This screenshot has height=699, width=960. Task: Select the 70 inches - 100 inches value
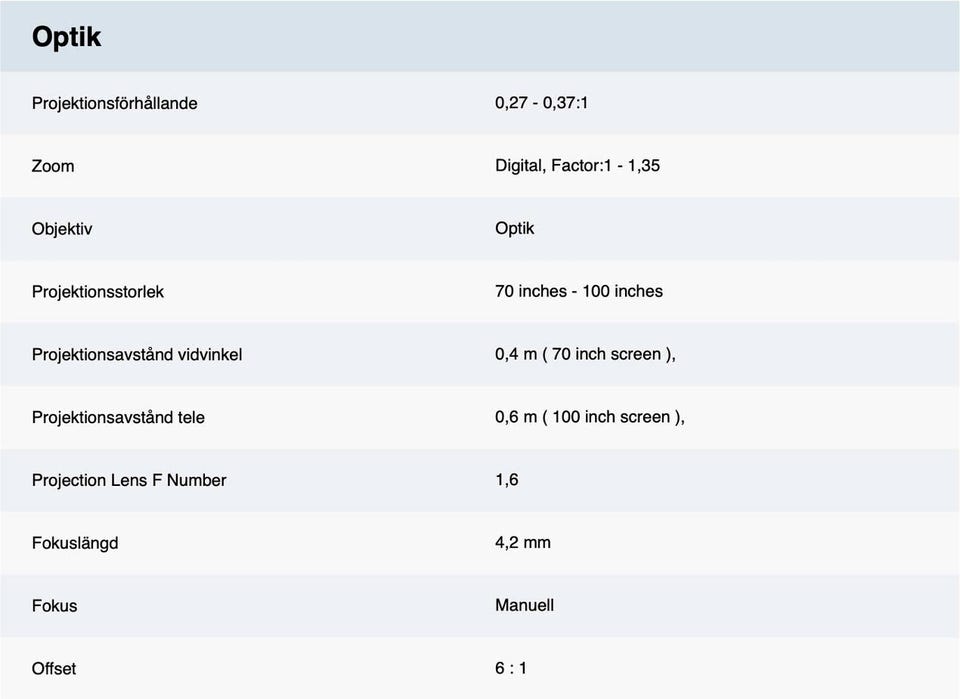tap(578, 292)
